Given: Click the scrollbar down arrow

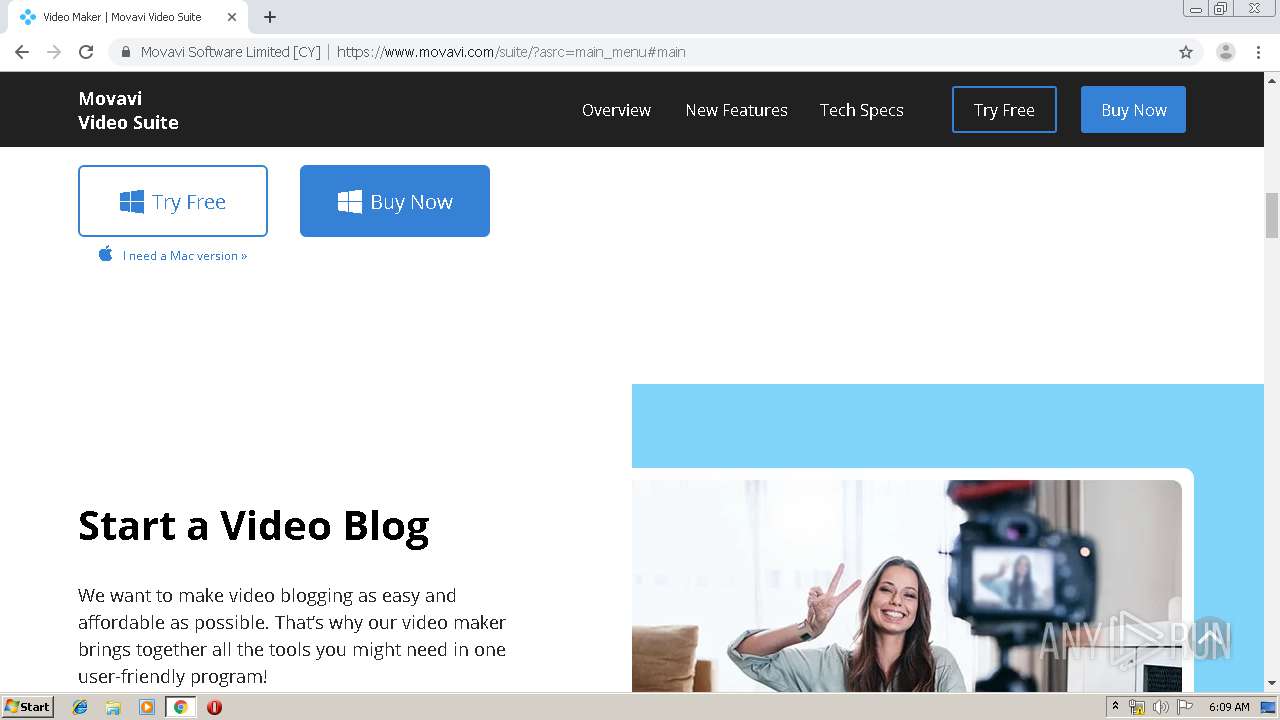Looking at the screenshot, I should [1272, 683].
